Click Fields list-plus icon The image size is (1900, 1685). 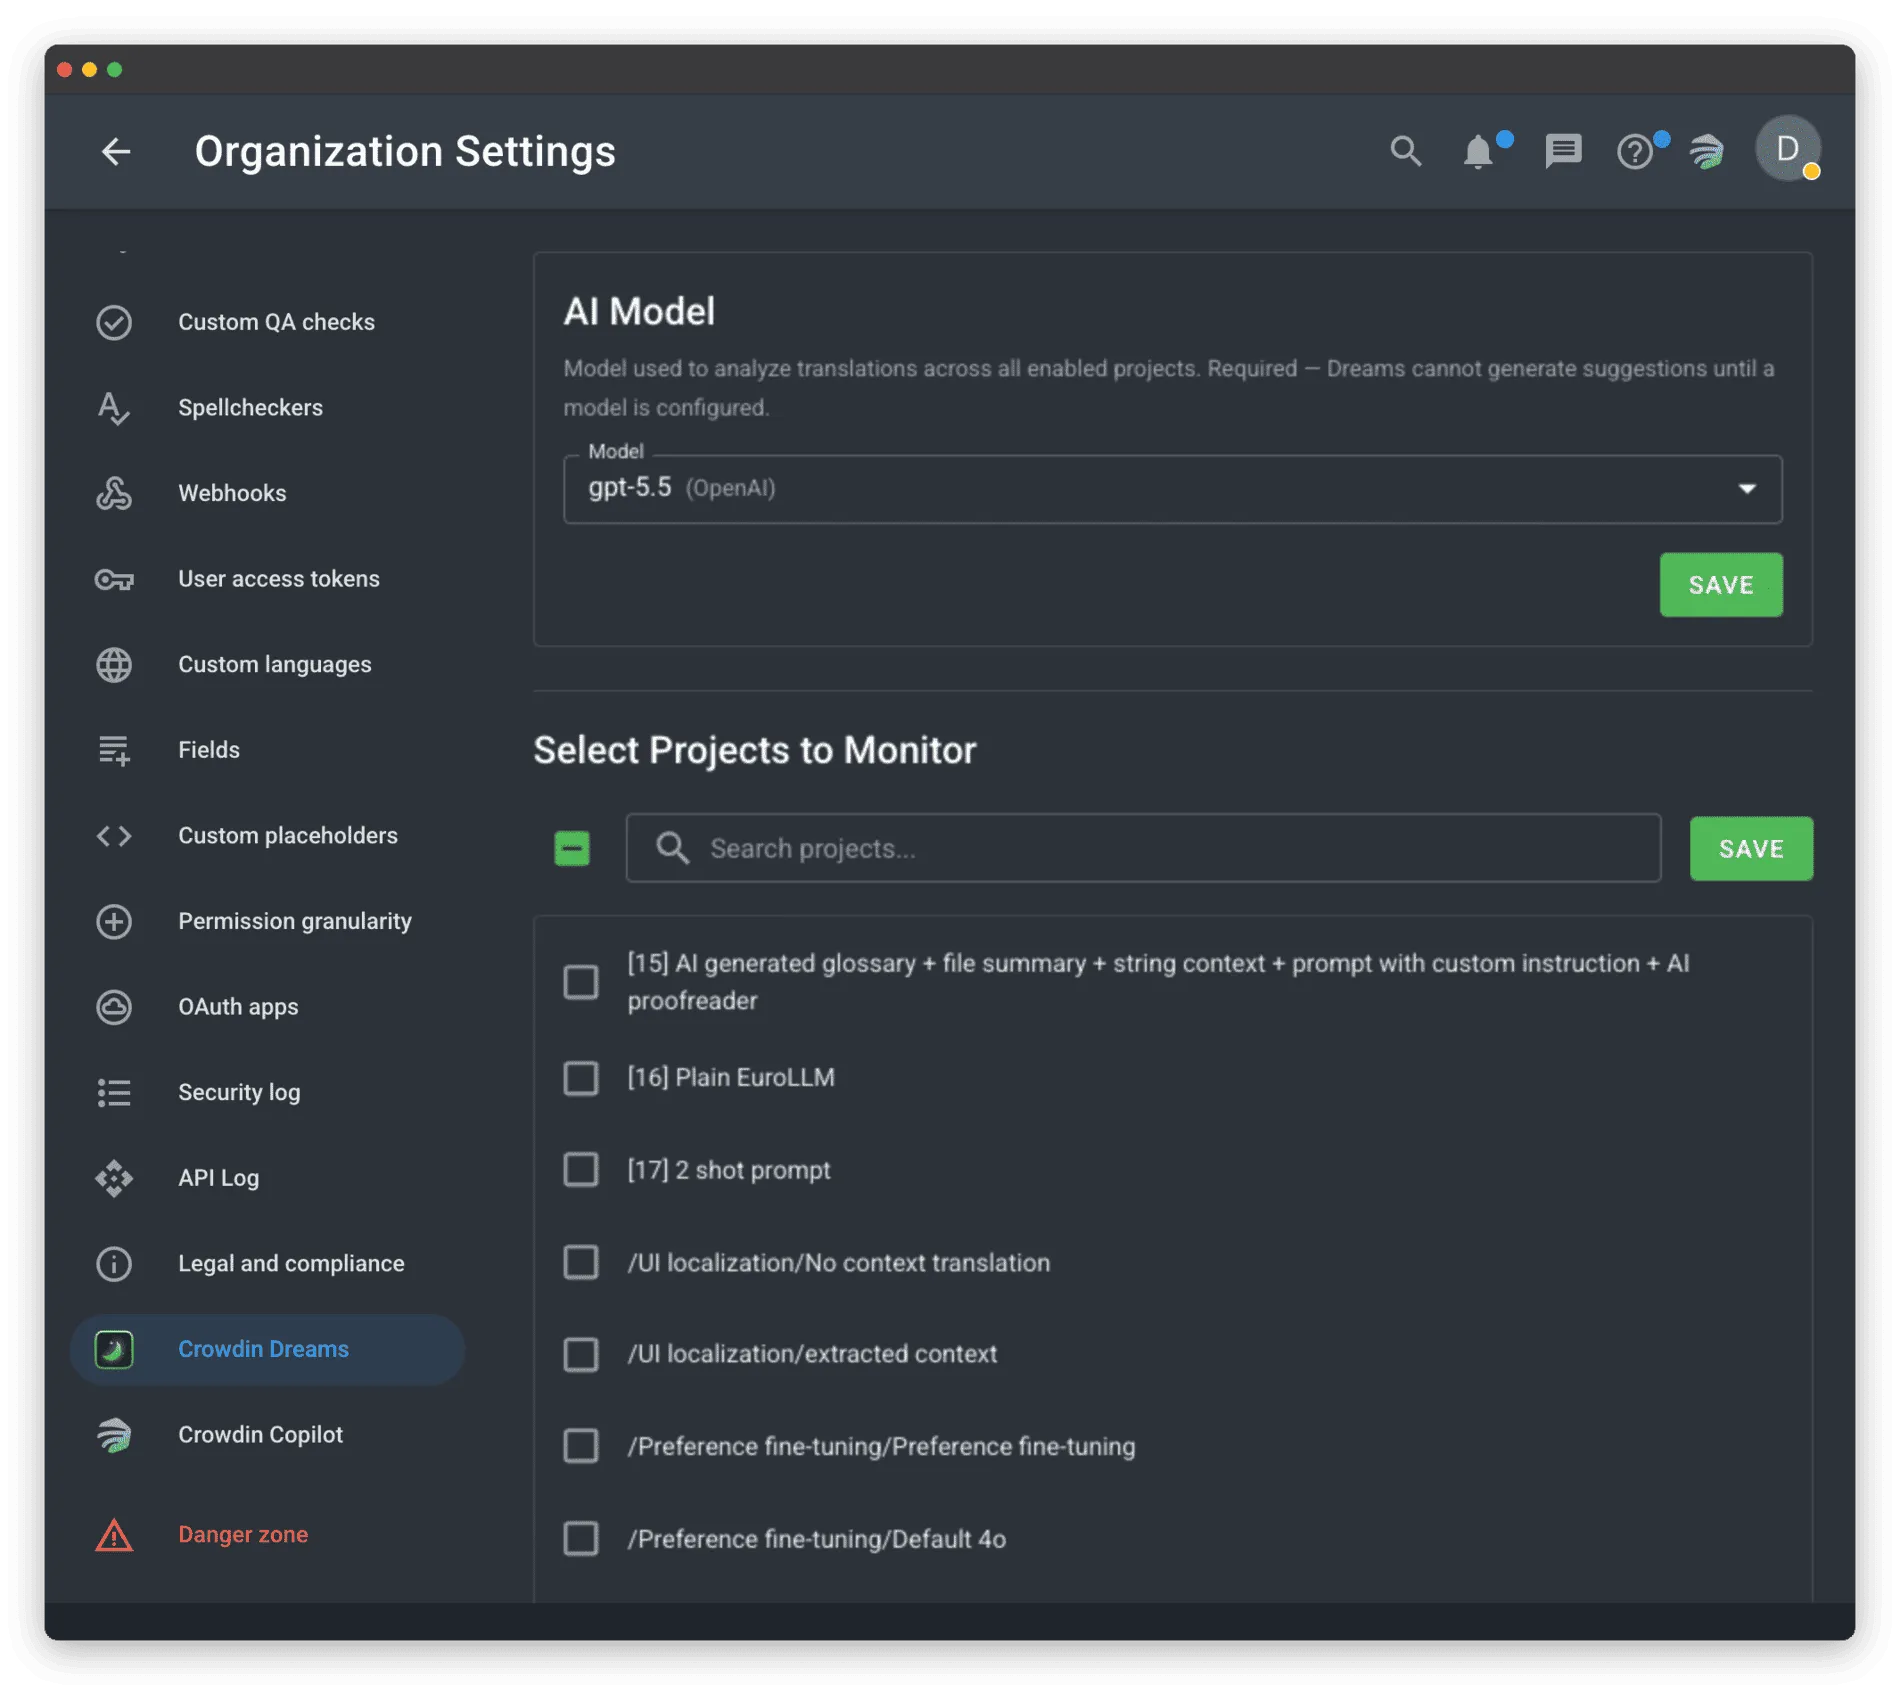tap(114, 750)
